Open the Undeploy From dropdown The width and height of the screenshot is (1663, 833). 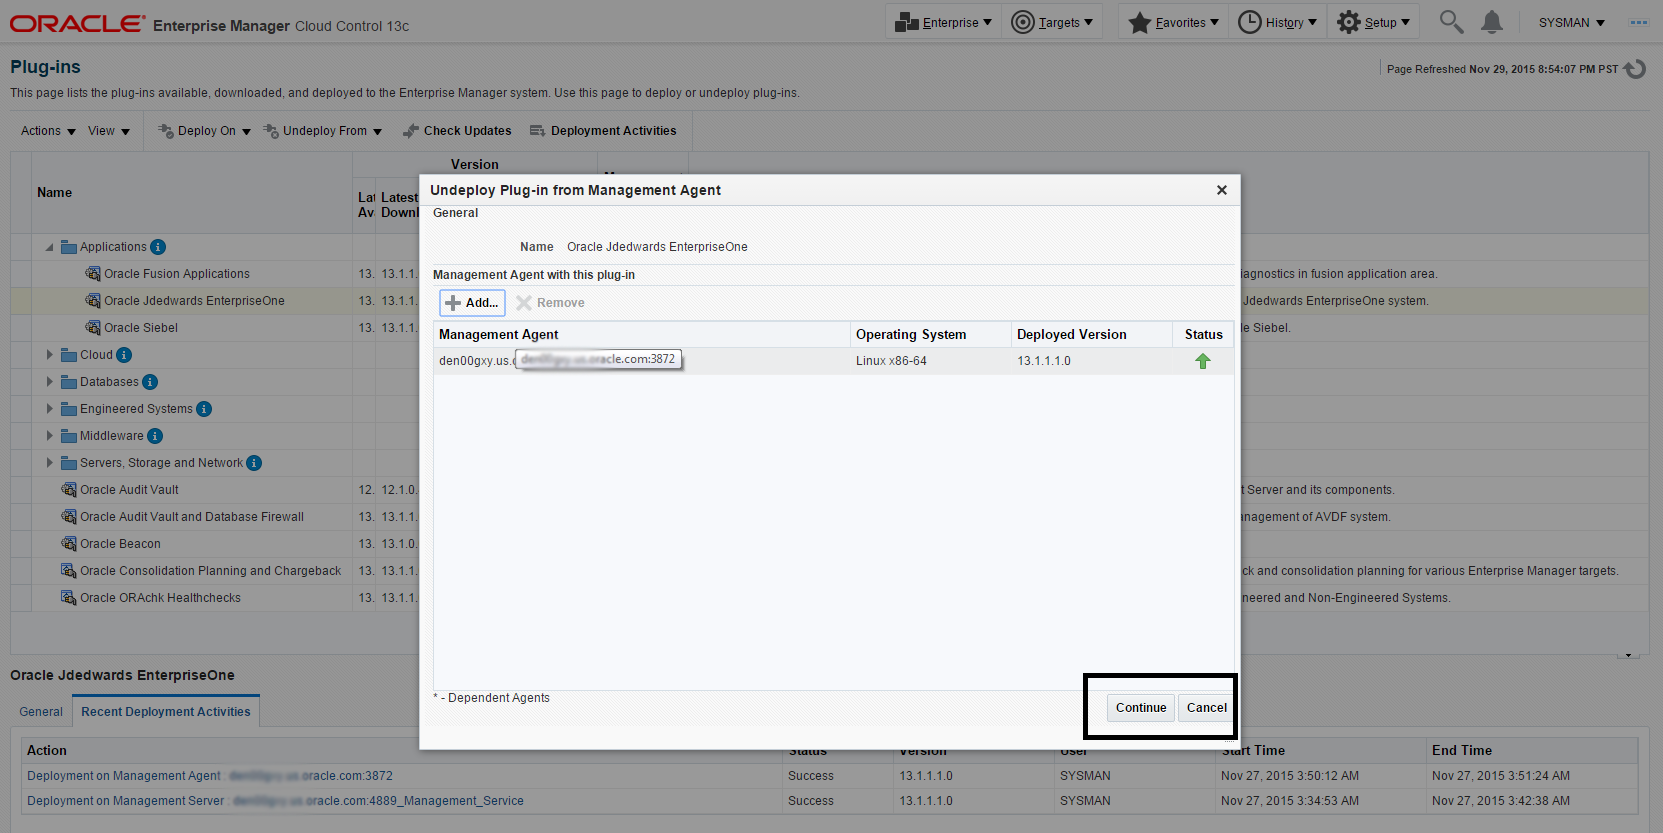(x=323, y=131)
